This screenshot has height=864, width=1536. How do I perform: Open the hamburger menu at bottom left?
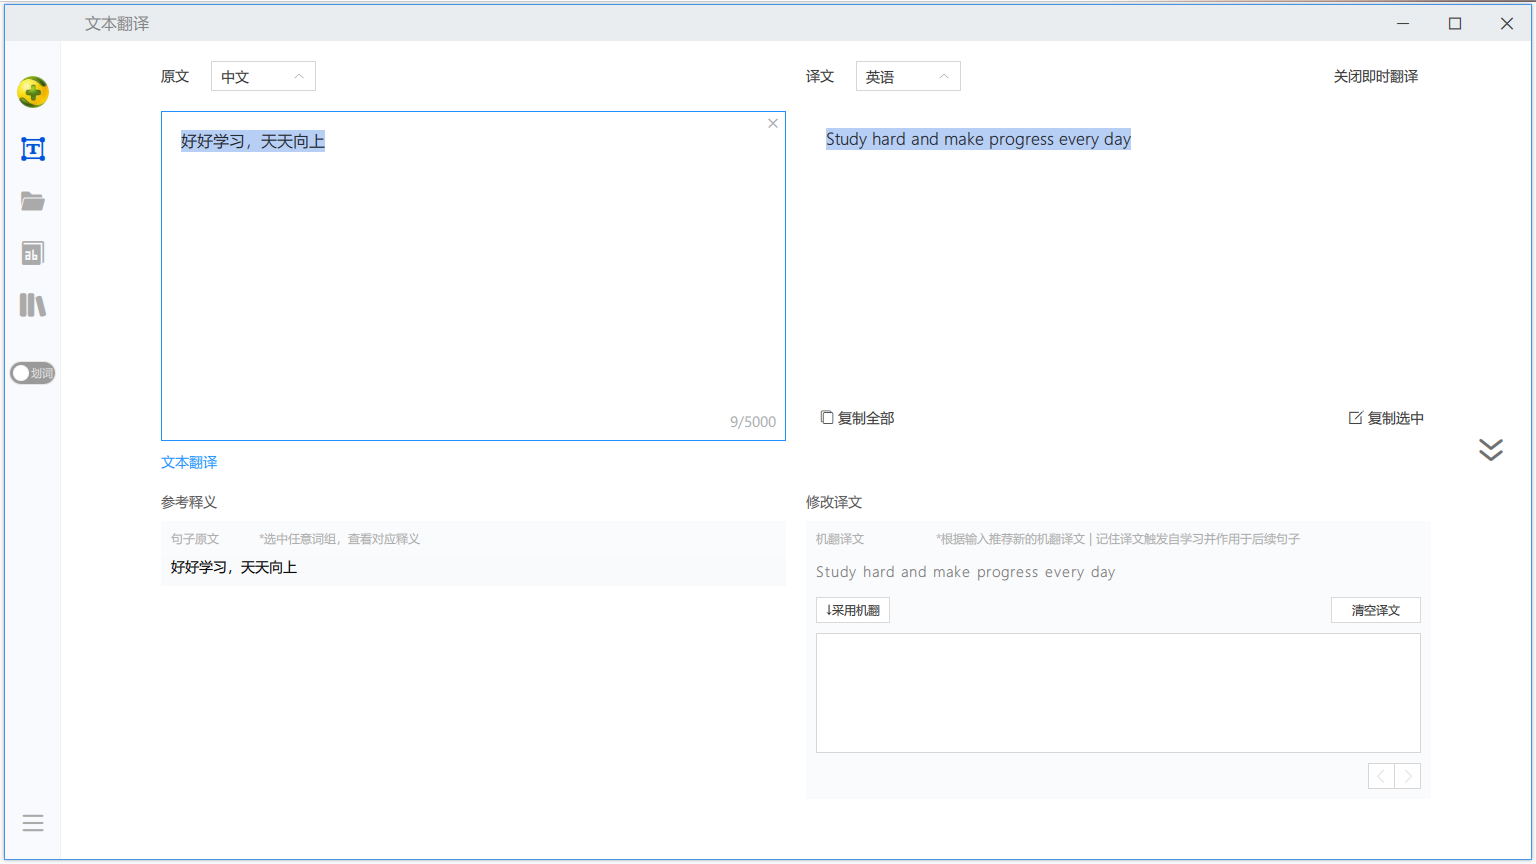33,823
